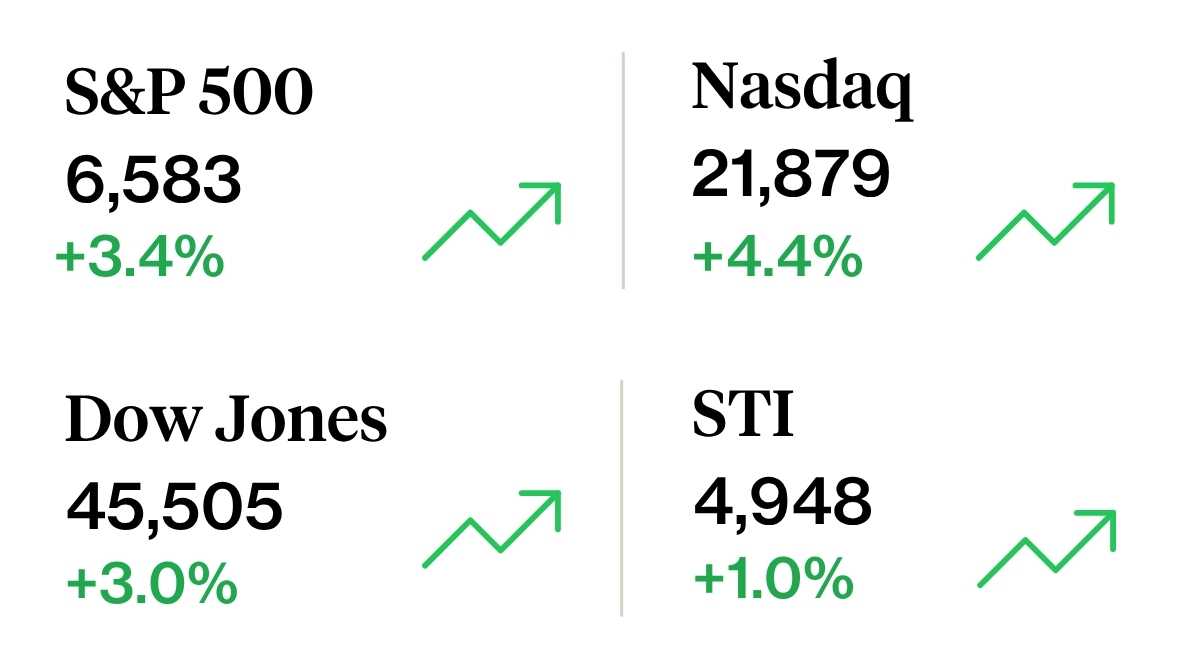The height and width of the screenshot is (647, 1200).
Task: Click the S&P 500 upward trend arrow
Action: pos(492,221)
